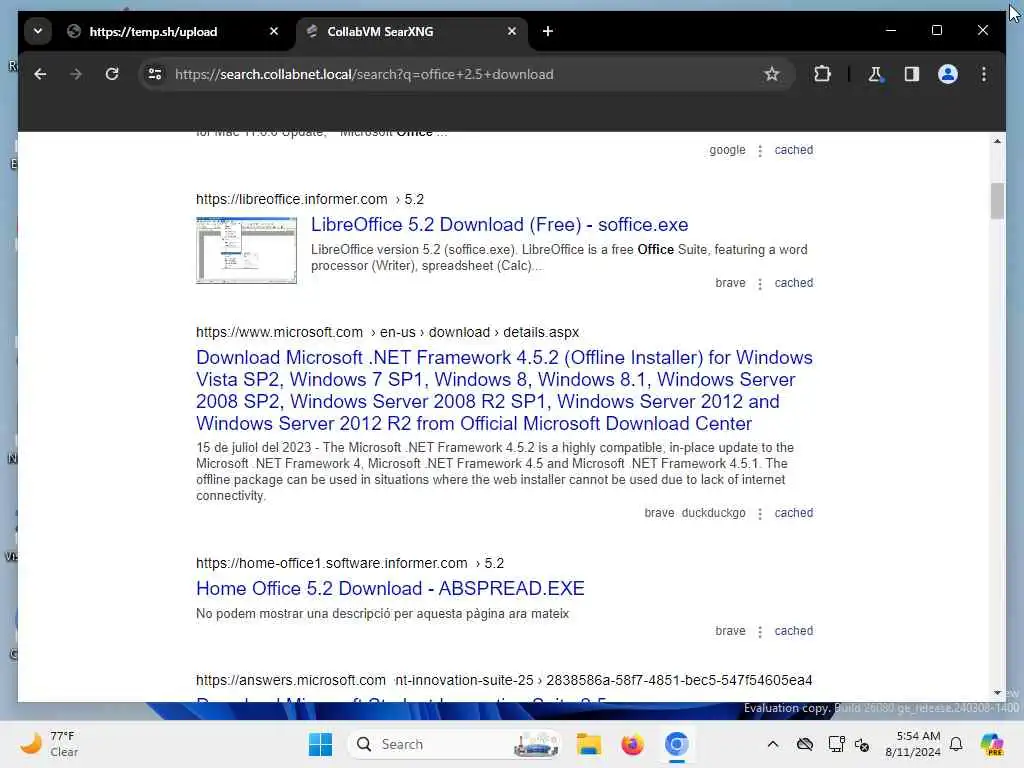Open Chrome Labs flask icon
Image resolution: width=1024 pixels, height=768 pixels.
coord(875,74)
